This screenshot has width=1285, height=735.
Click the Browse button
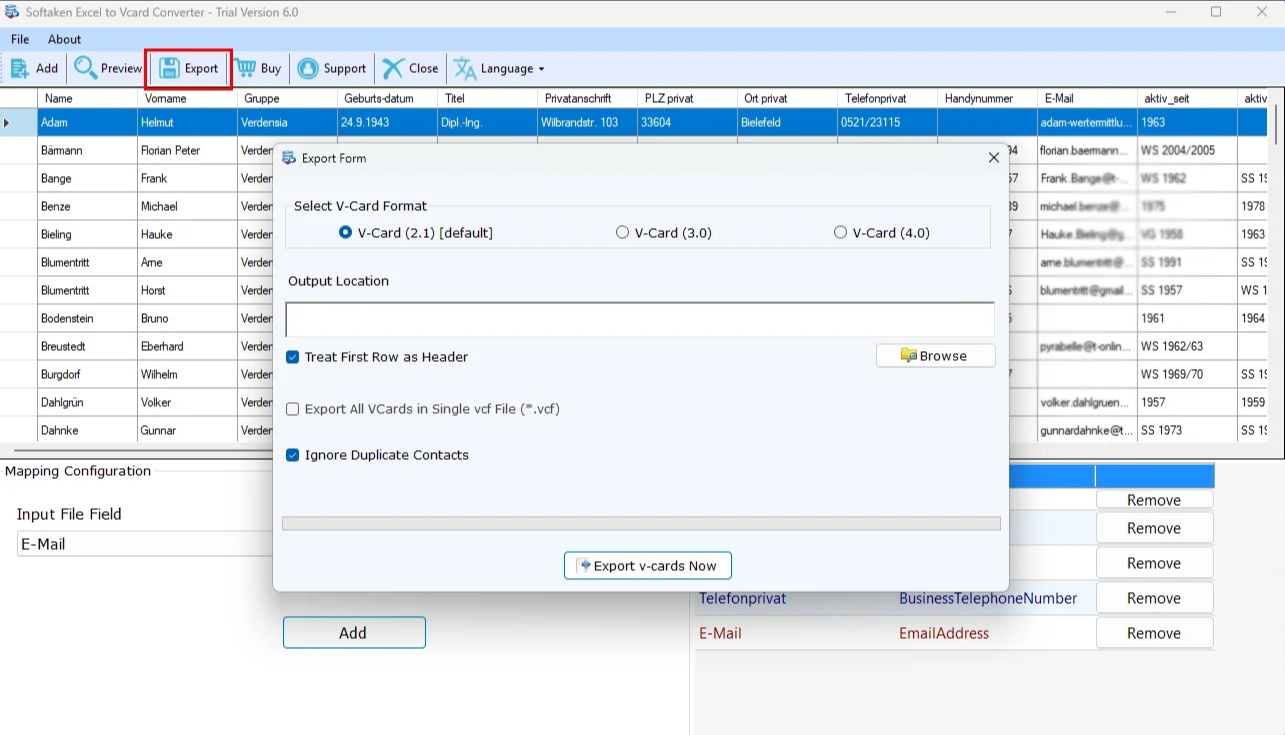935,356
